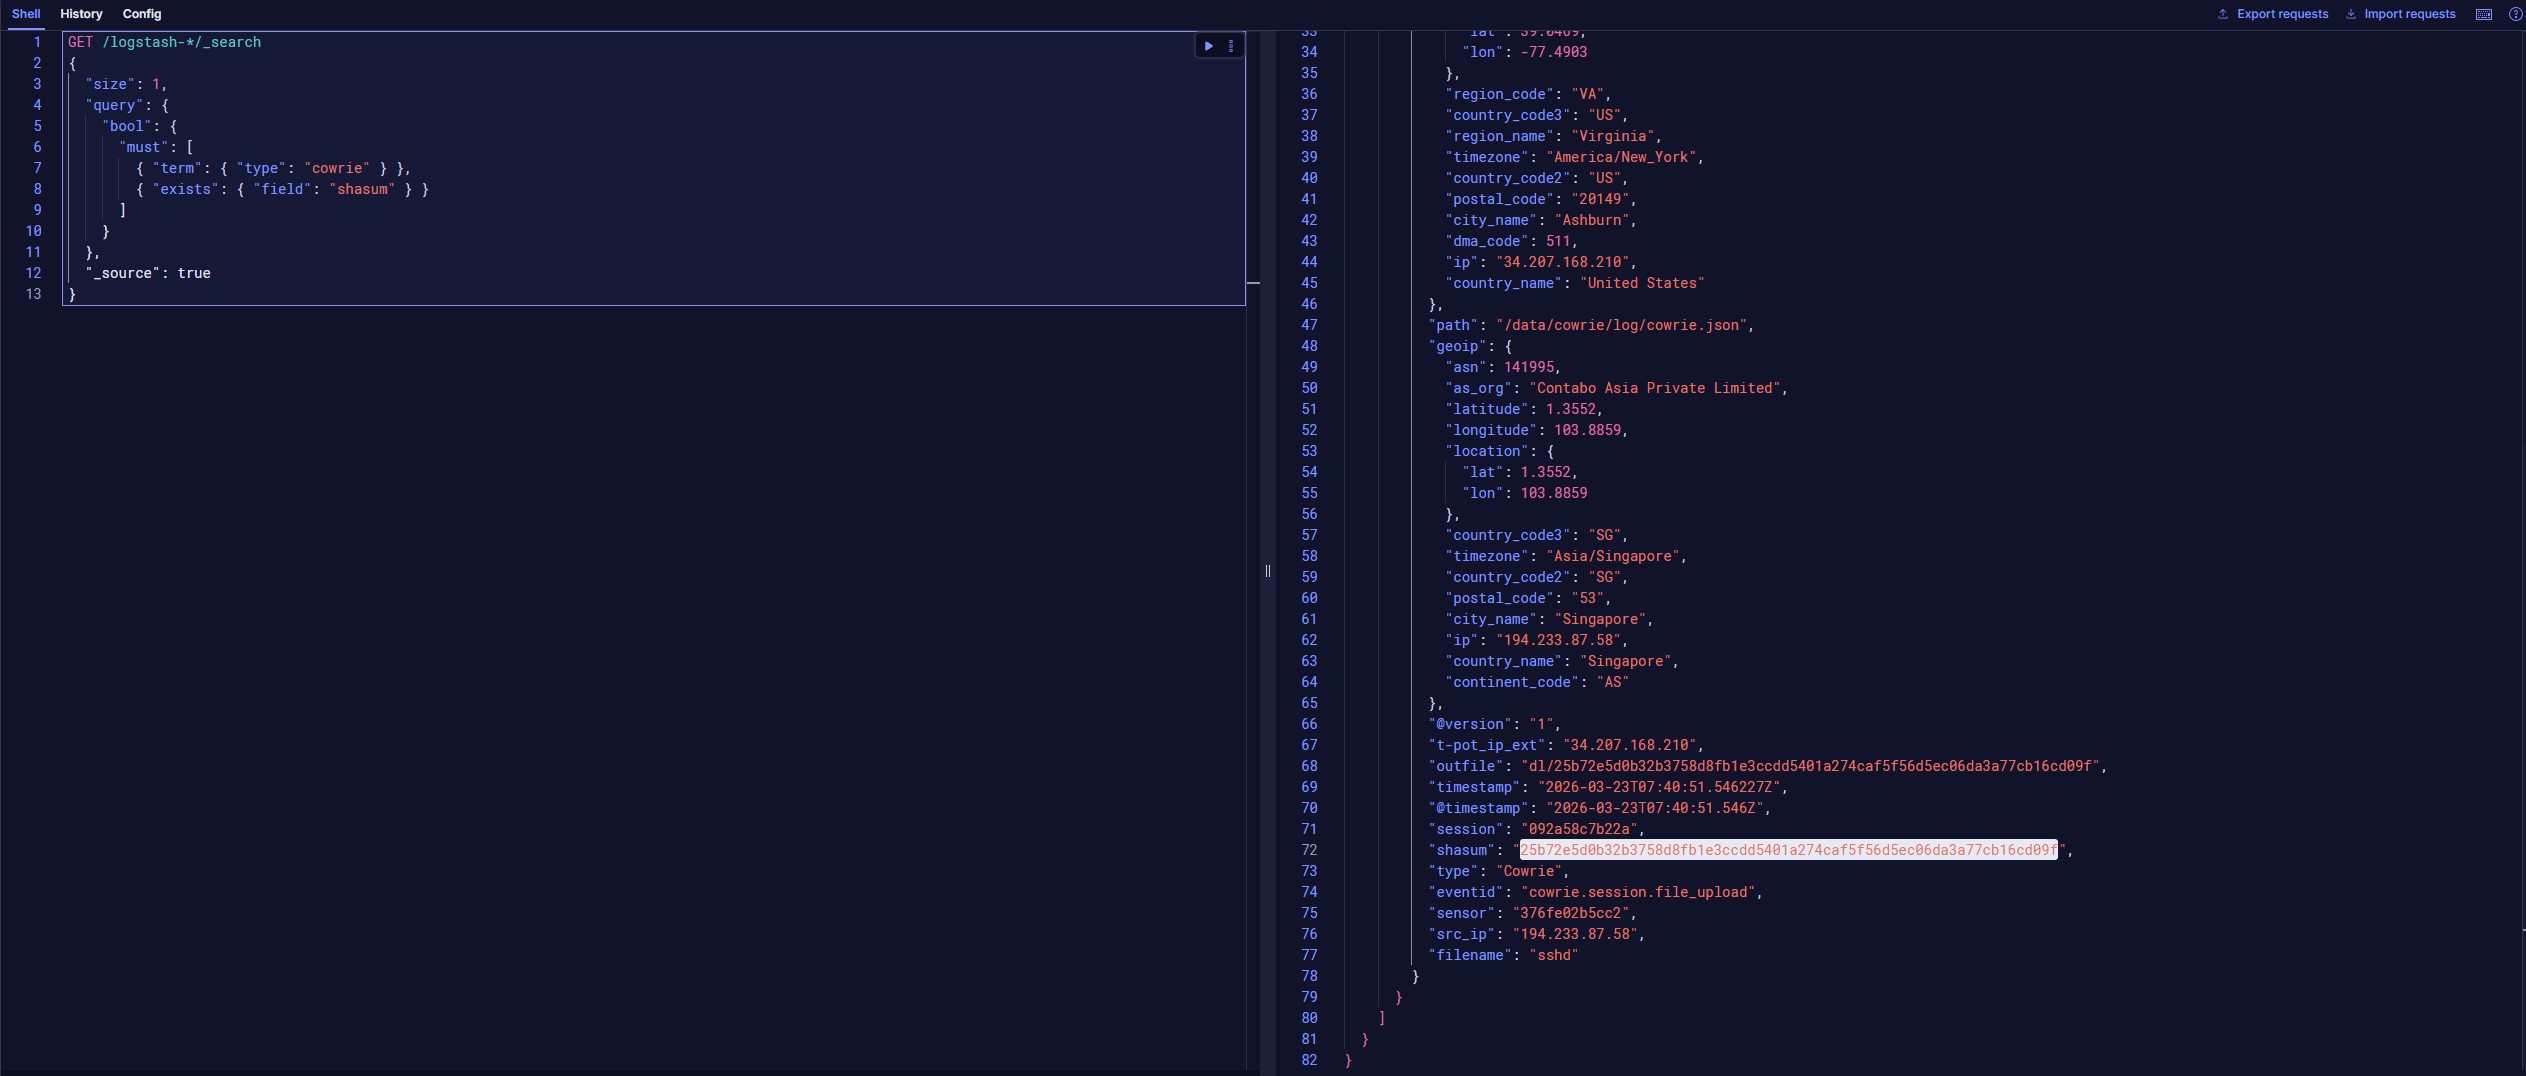Open the request options three-dot menu
2526x1076 pixels.
click(x=1231, y=46)
